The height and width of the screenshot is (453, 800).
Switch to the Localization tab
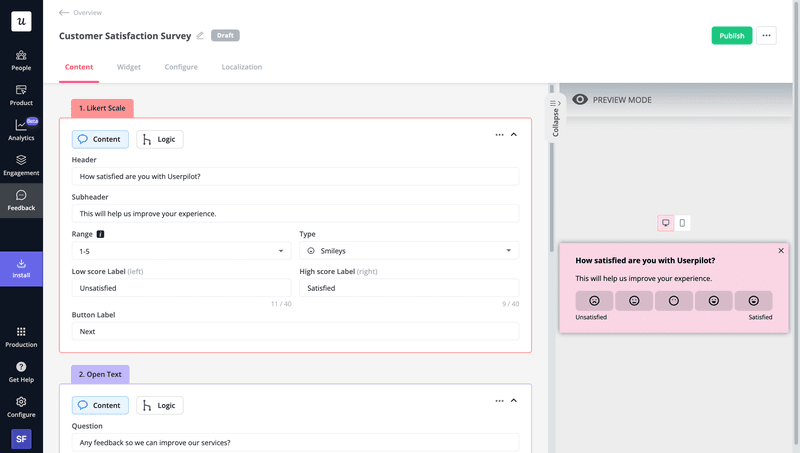pos(241,67)
